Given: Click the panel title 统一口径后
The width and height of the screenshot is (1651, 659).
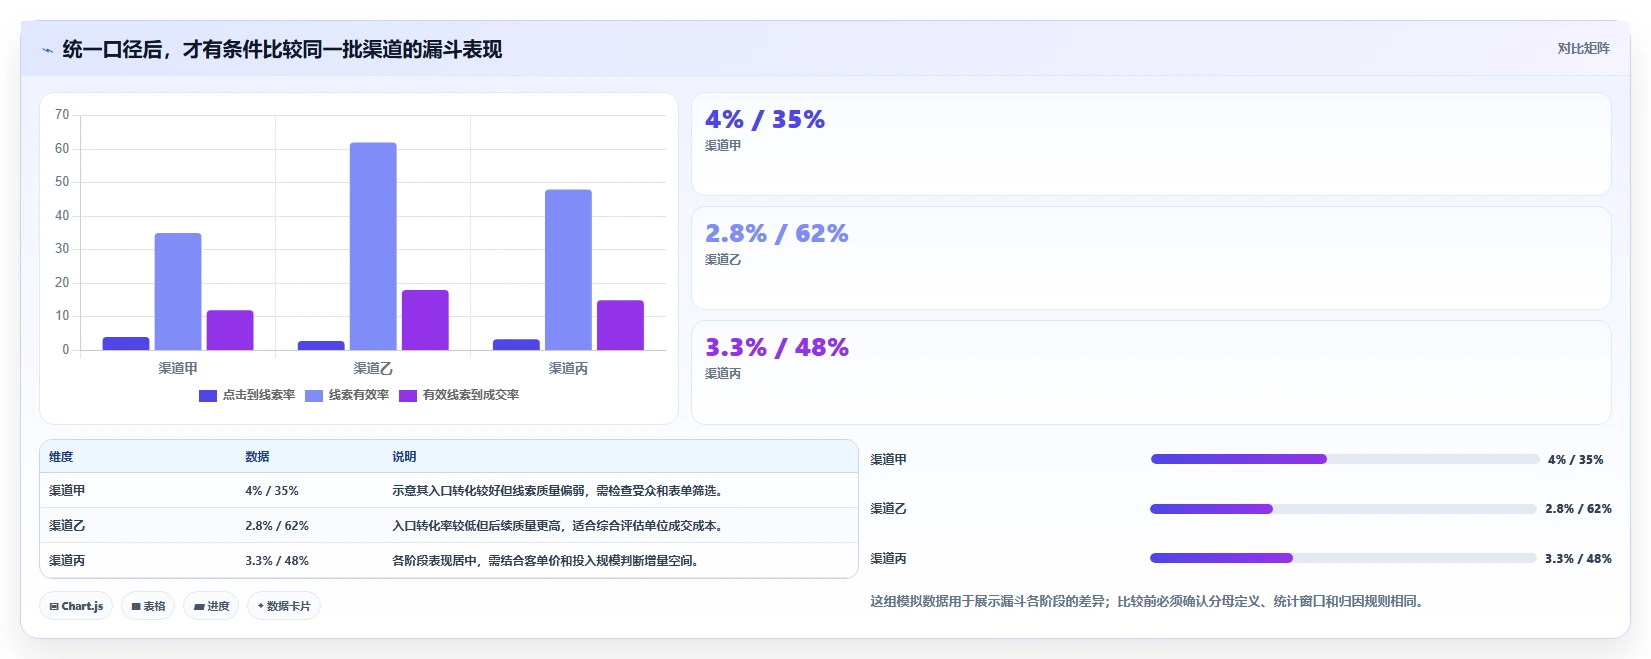Looking at the screenshot, I should (282, 49).
